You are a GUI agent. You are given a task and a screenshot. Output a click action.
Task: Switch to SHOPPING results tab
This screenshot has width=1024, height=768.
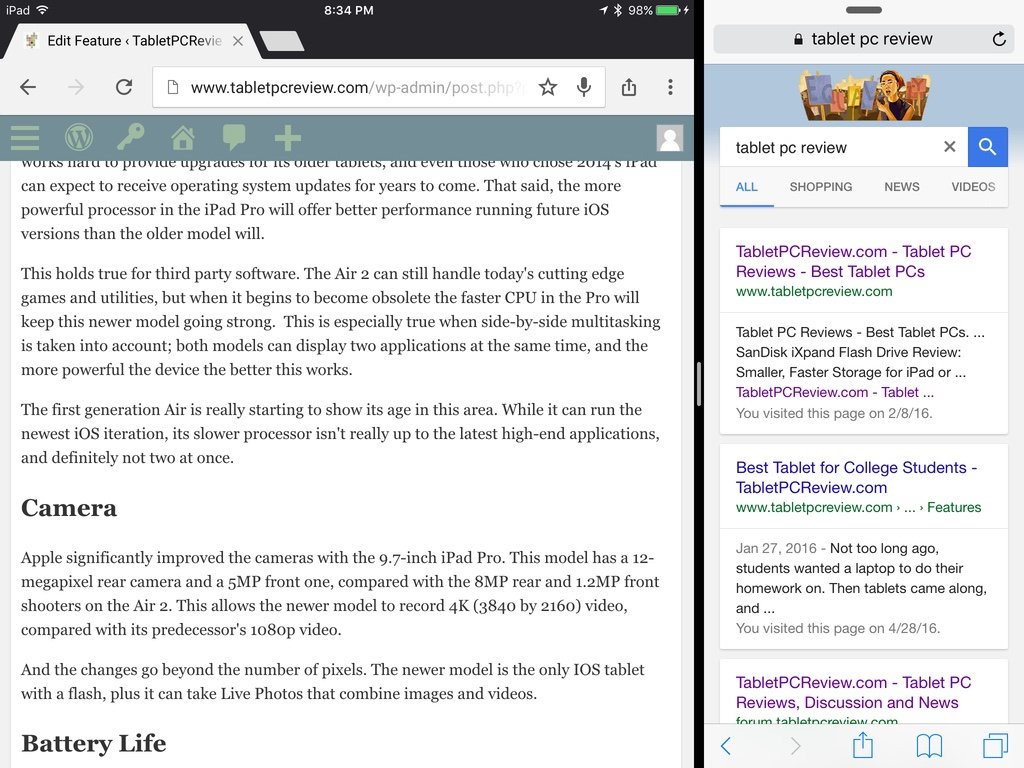point(820,187)
